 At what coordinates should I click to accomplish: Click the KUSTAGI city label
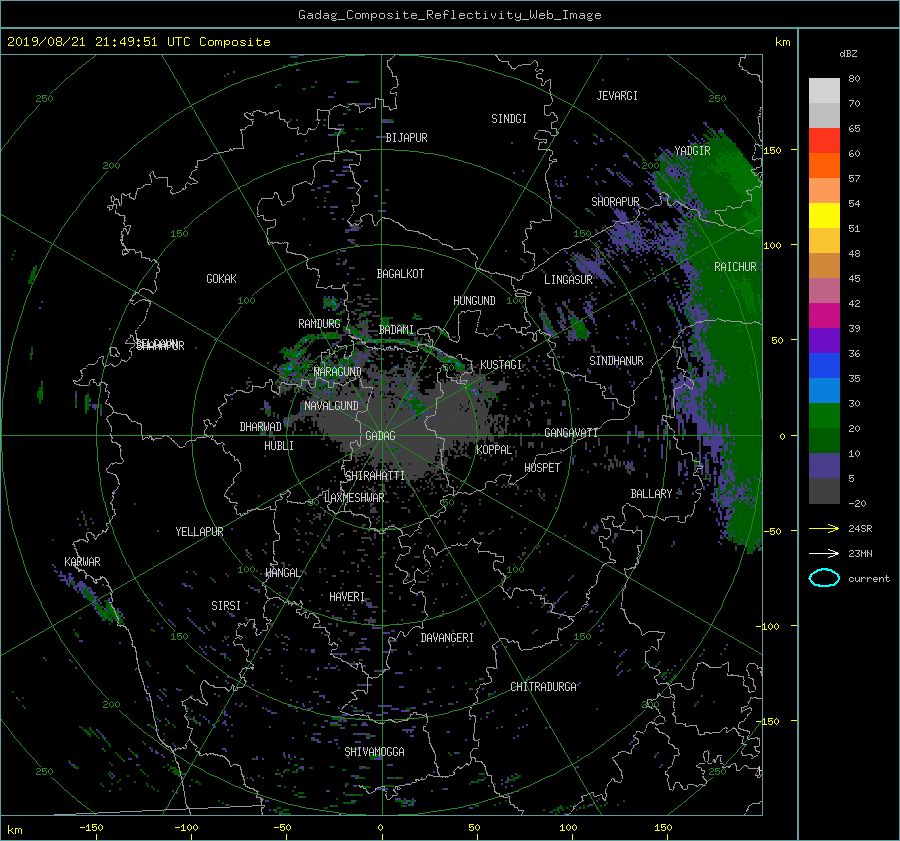501,365
